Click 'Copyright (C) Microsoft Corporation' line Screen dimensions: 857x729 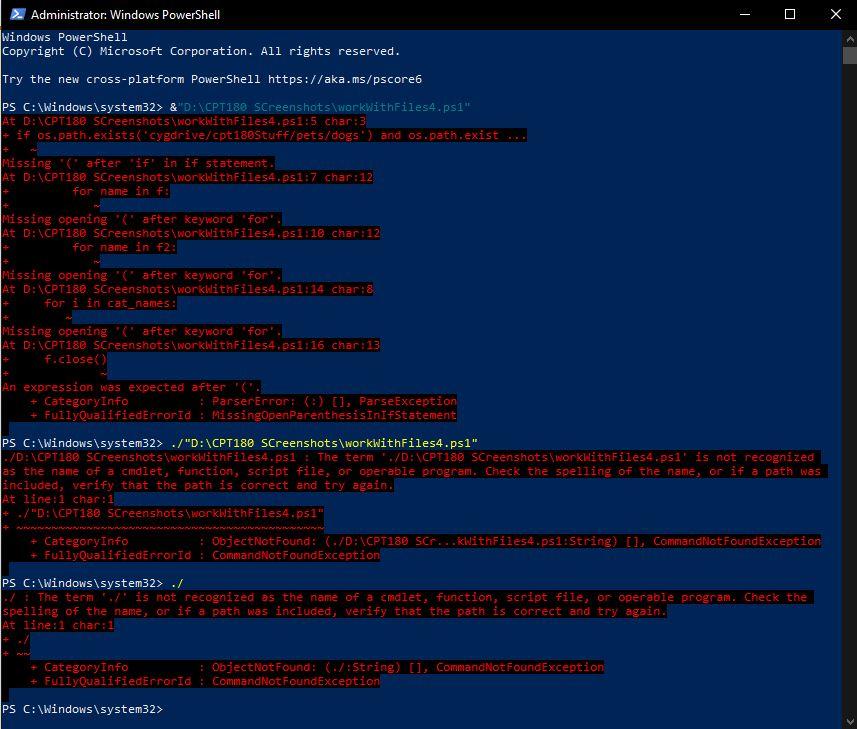pyautogui.click(x=201, y=51)
